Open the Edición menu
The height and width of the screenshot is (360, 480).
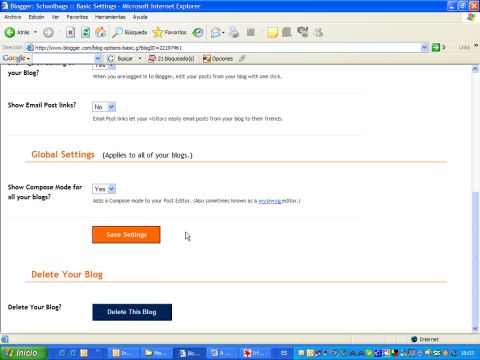coord(36,17)
